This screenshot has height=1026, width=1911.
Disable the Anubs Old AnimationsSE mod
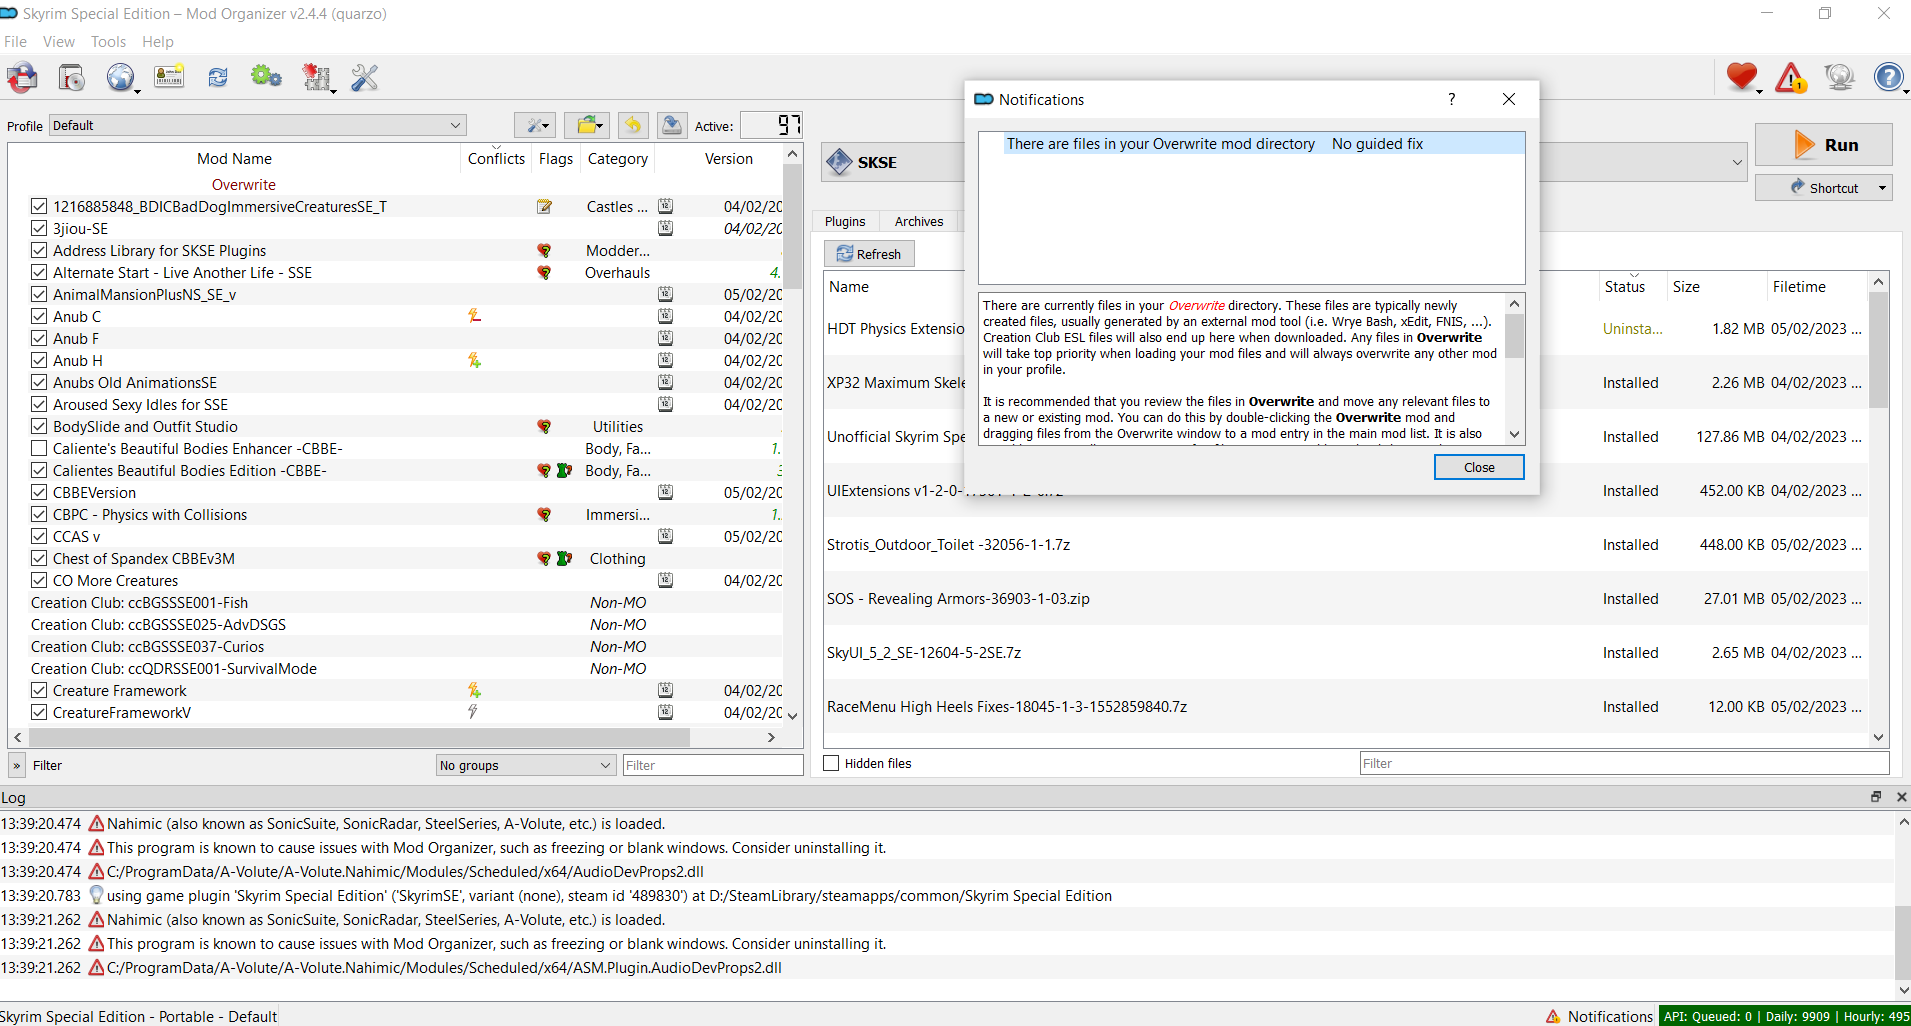tap(39, 382)
